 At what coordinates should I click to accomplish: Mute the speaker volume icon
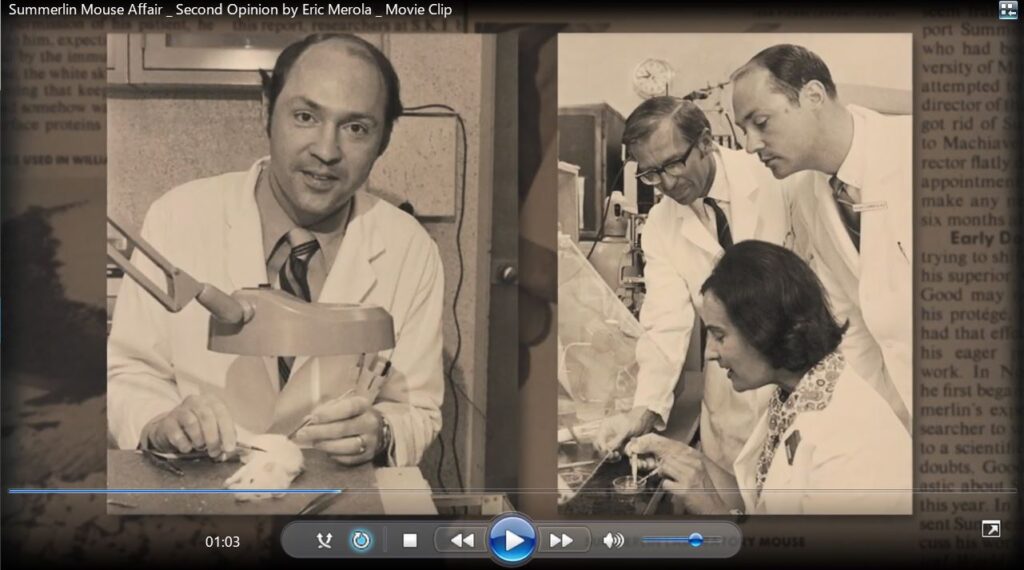(613, 541)
